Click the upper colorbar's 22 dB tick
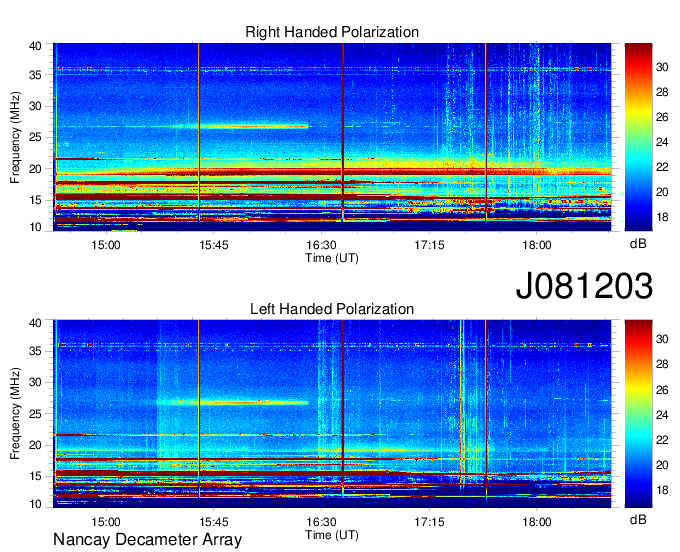The width and height of the screenshot is (680, 552). (662, 167)
